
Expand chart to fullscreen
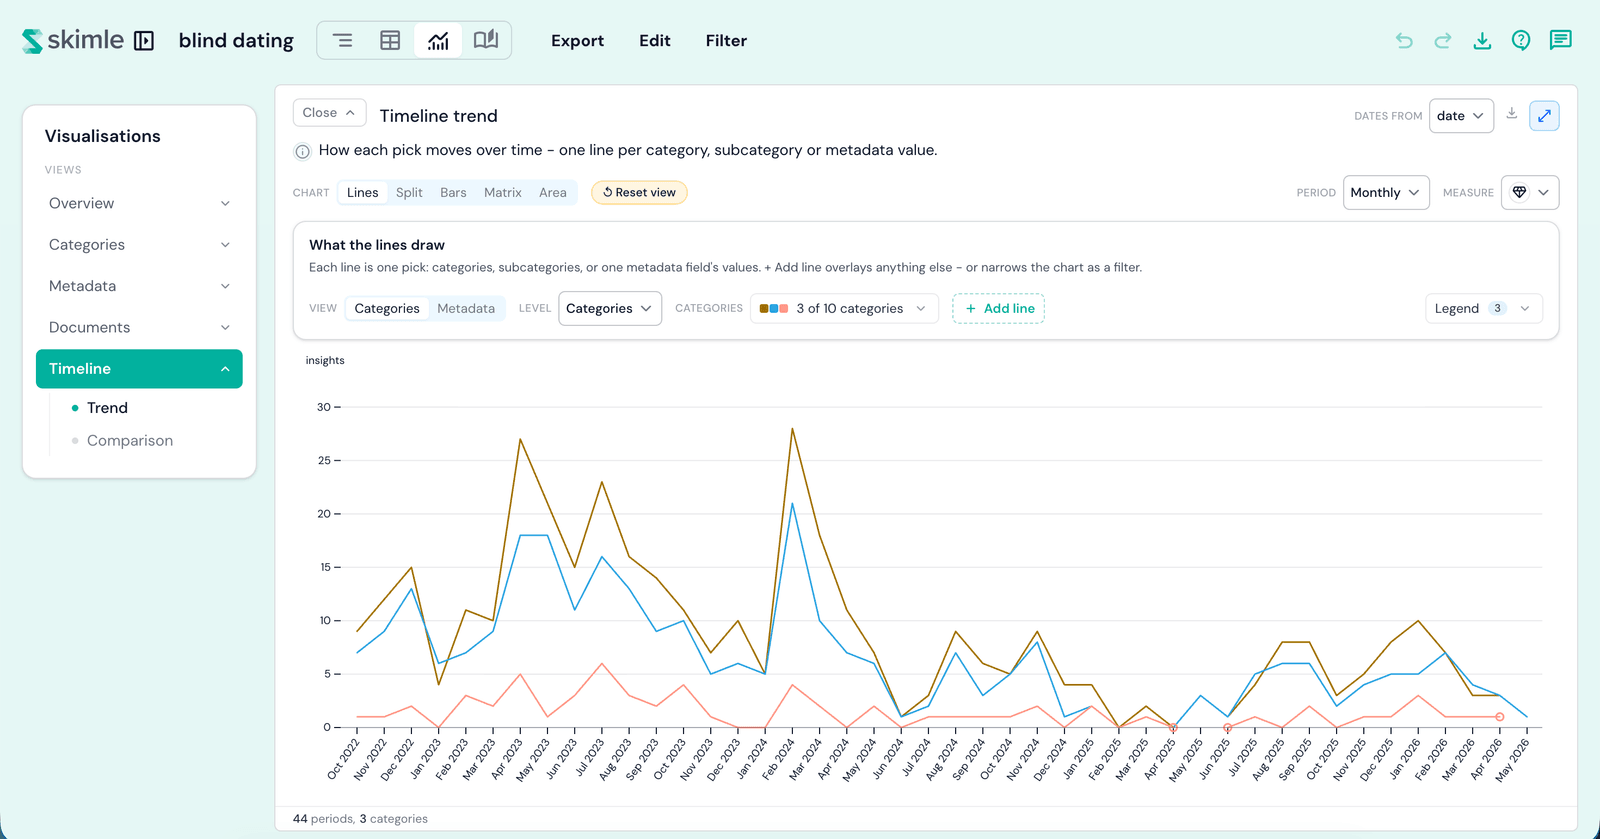click(1544, 116)
